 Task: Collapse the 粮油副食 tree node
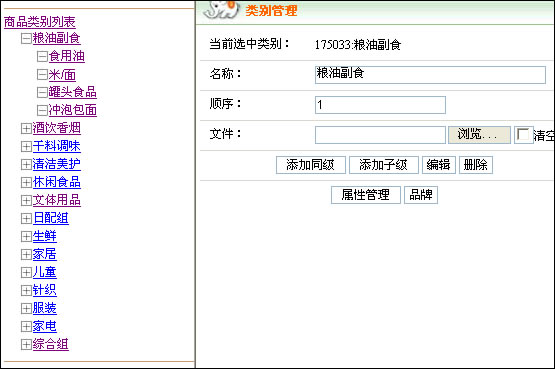[x=26, y=38]
